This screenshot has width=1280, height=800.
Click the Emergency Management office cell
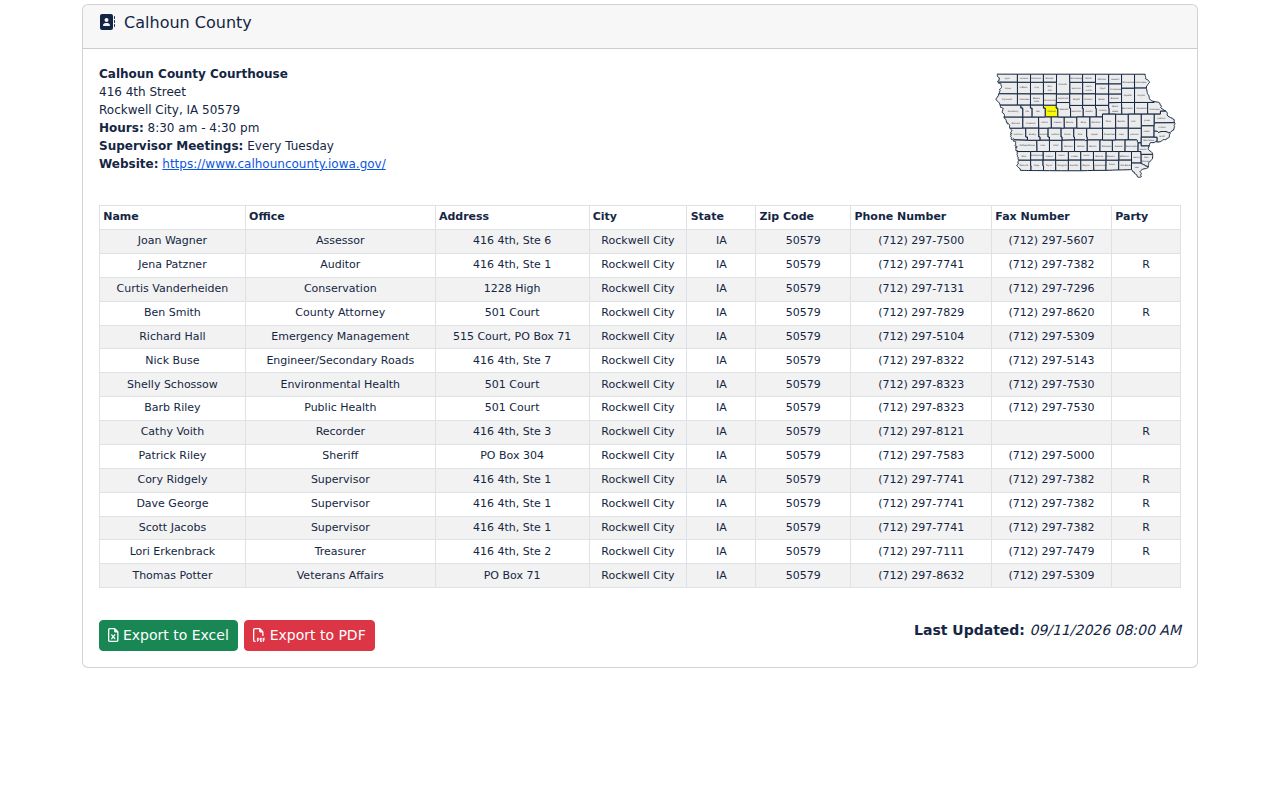pos(340,337)
